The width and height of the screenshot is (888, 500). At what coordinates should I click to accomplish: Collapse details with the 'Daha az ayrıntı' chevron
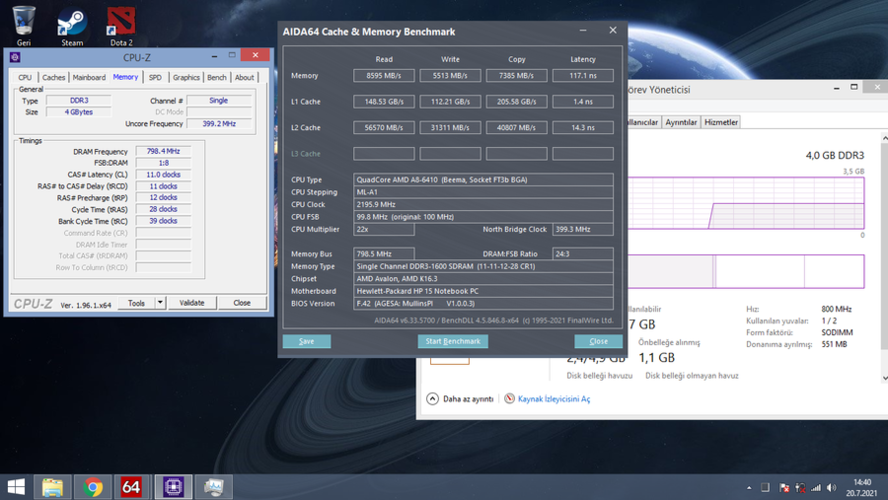(x=432, y=399)
